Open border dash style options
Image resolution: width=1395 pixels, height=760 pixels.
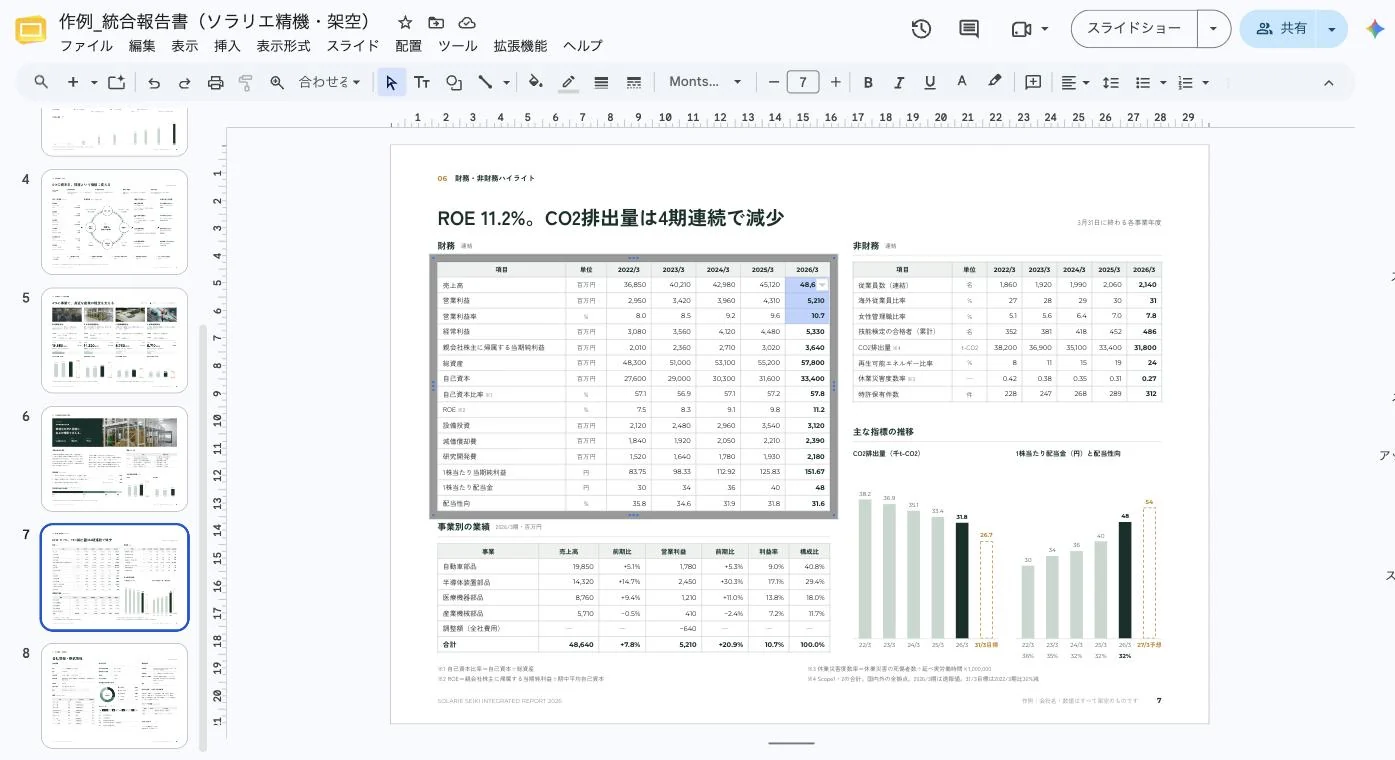633,82
